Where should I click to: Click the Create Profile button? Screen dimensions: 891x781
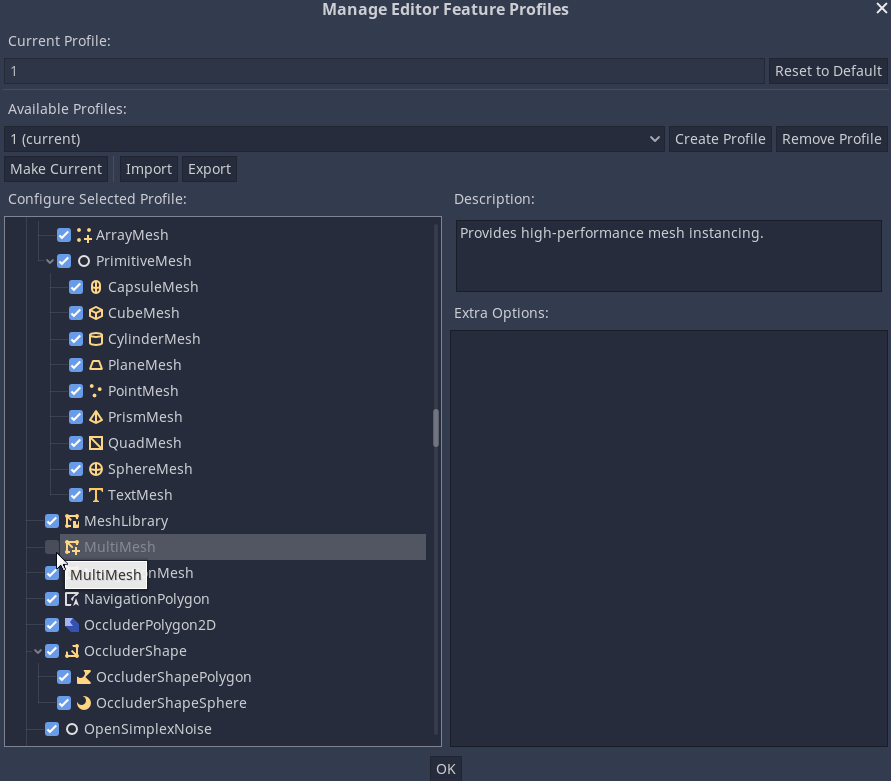[720, 139]
